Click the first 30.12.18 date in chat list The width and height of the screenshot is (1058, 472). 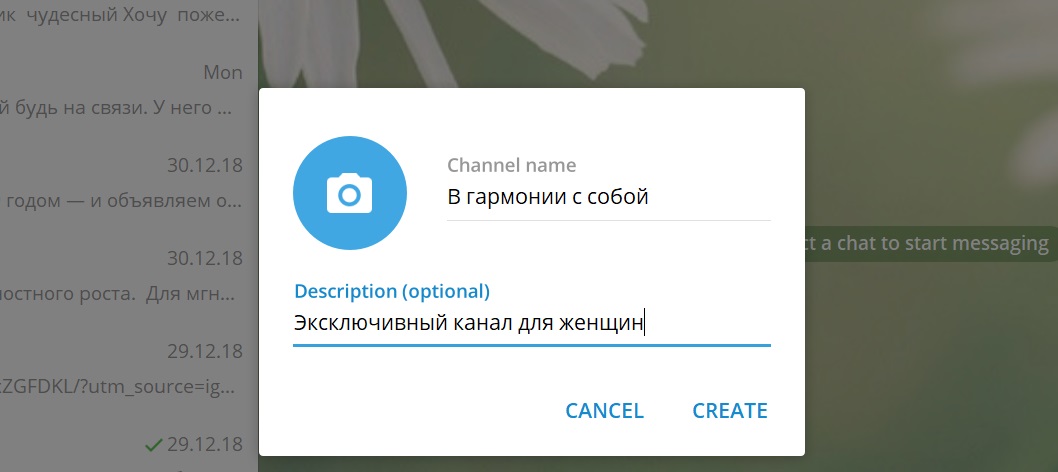[x=205, y=165]
